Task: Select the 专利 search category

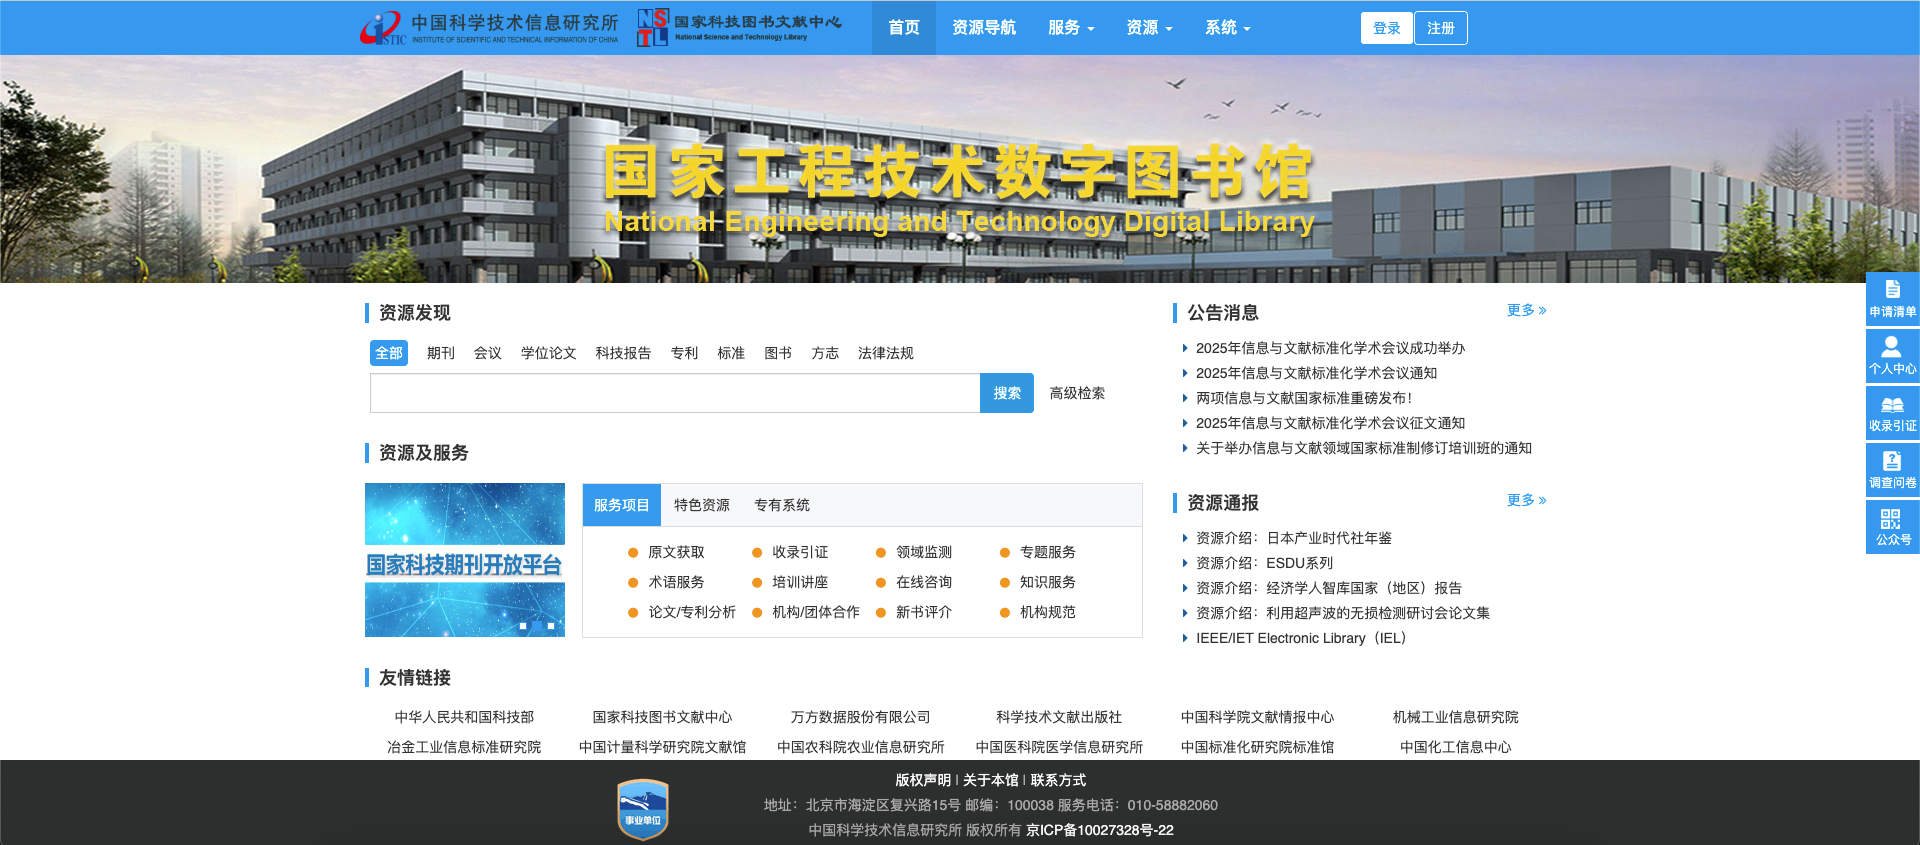Action: [x=684, y=353]
